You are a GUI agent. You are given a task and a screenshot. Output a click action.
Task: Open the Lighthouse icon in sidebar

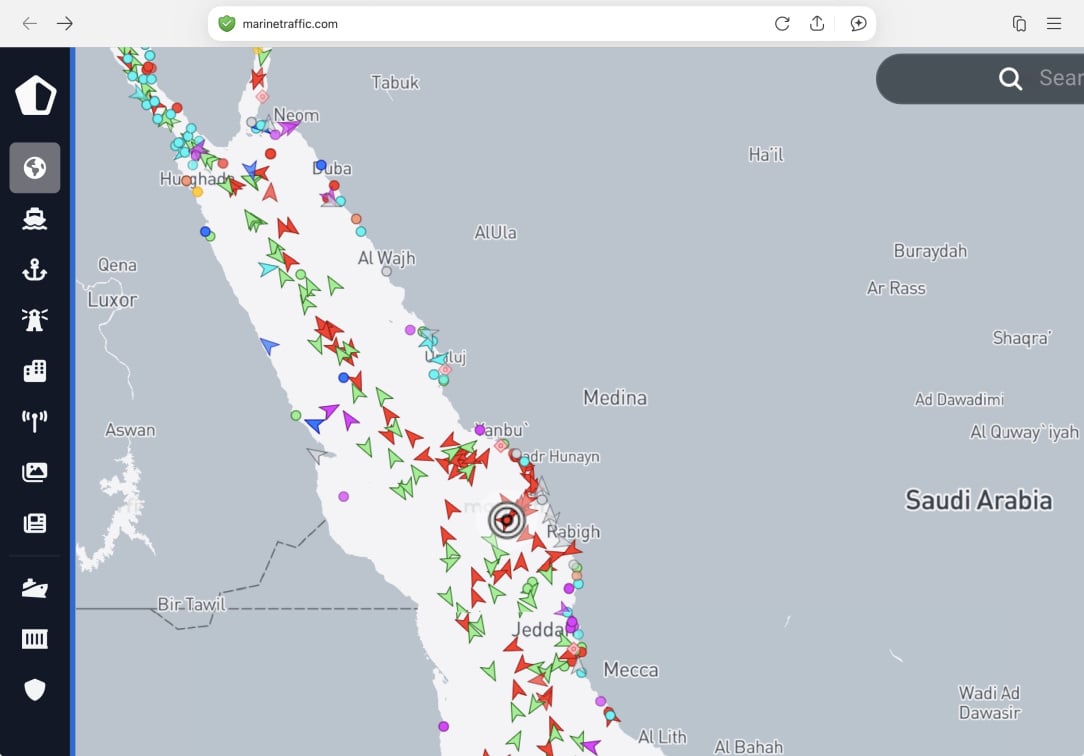(x=35, y=320)
